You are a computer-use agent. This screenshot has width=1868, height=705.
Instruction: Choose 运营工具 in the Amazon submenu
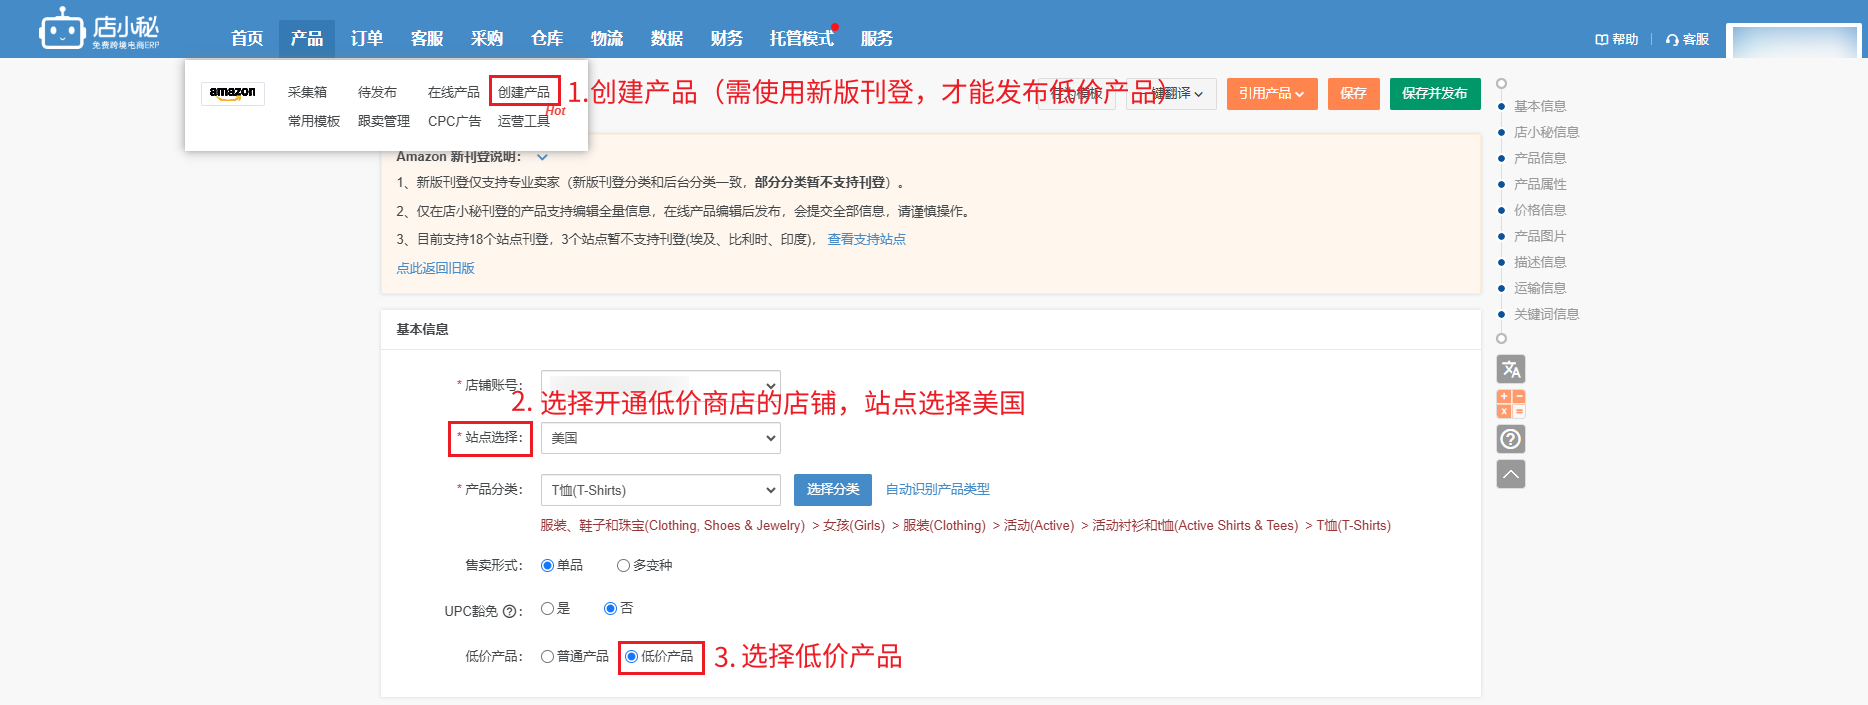(524, 121)
